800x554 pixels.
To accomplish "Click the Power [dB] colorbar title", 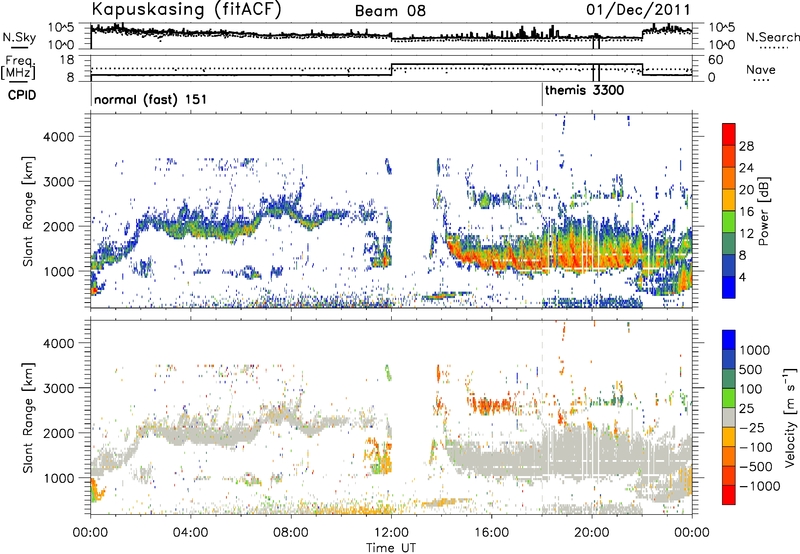I will (x=764, y=211).
